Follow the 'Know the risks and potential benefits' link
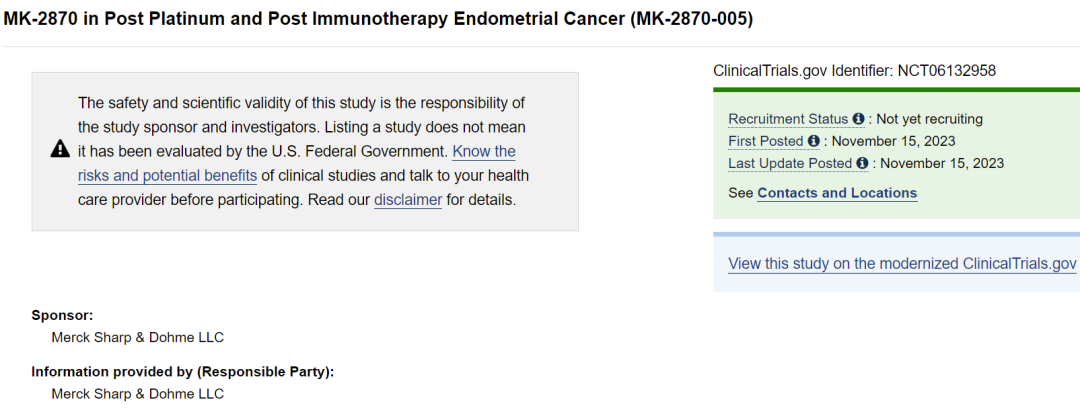The height and width of the screenshot is (408, 1080). (x=297, y=163)
